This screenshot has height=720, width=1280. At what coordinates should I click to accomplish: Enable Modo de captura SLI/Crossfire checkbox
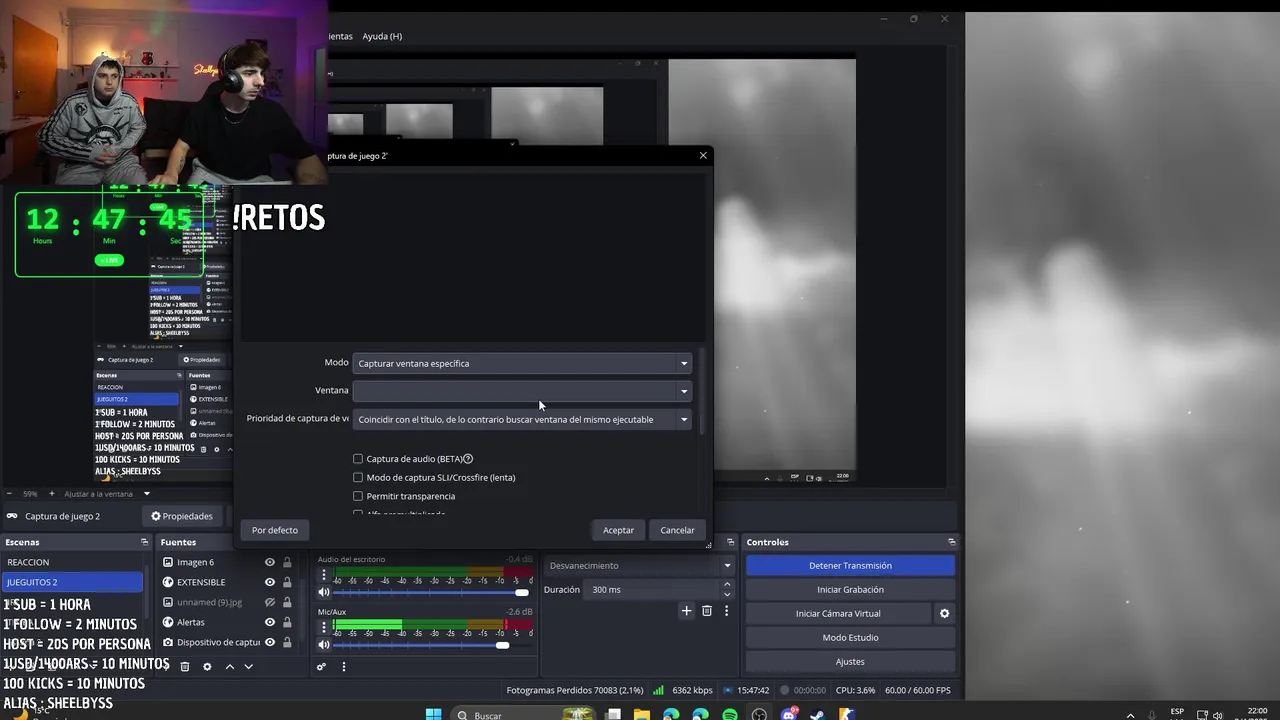[x=358, y=477]
